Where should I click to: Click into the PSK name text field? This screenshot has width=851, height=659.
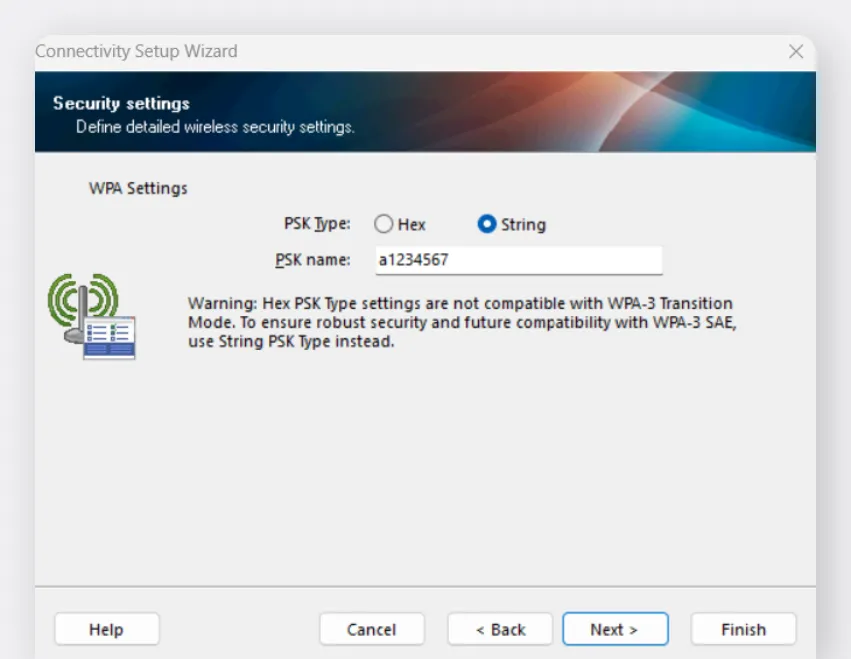(518, 260)
